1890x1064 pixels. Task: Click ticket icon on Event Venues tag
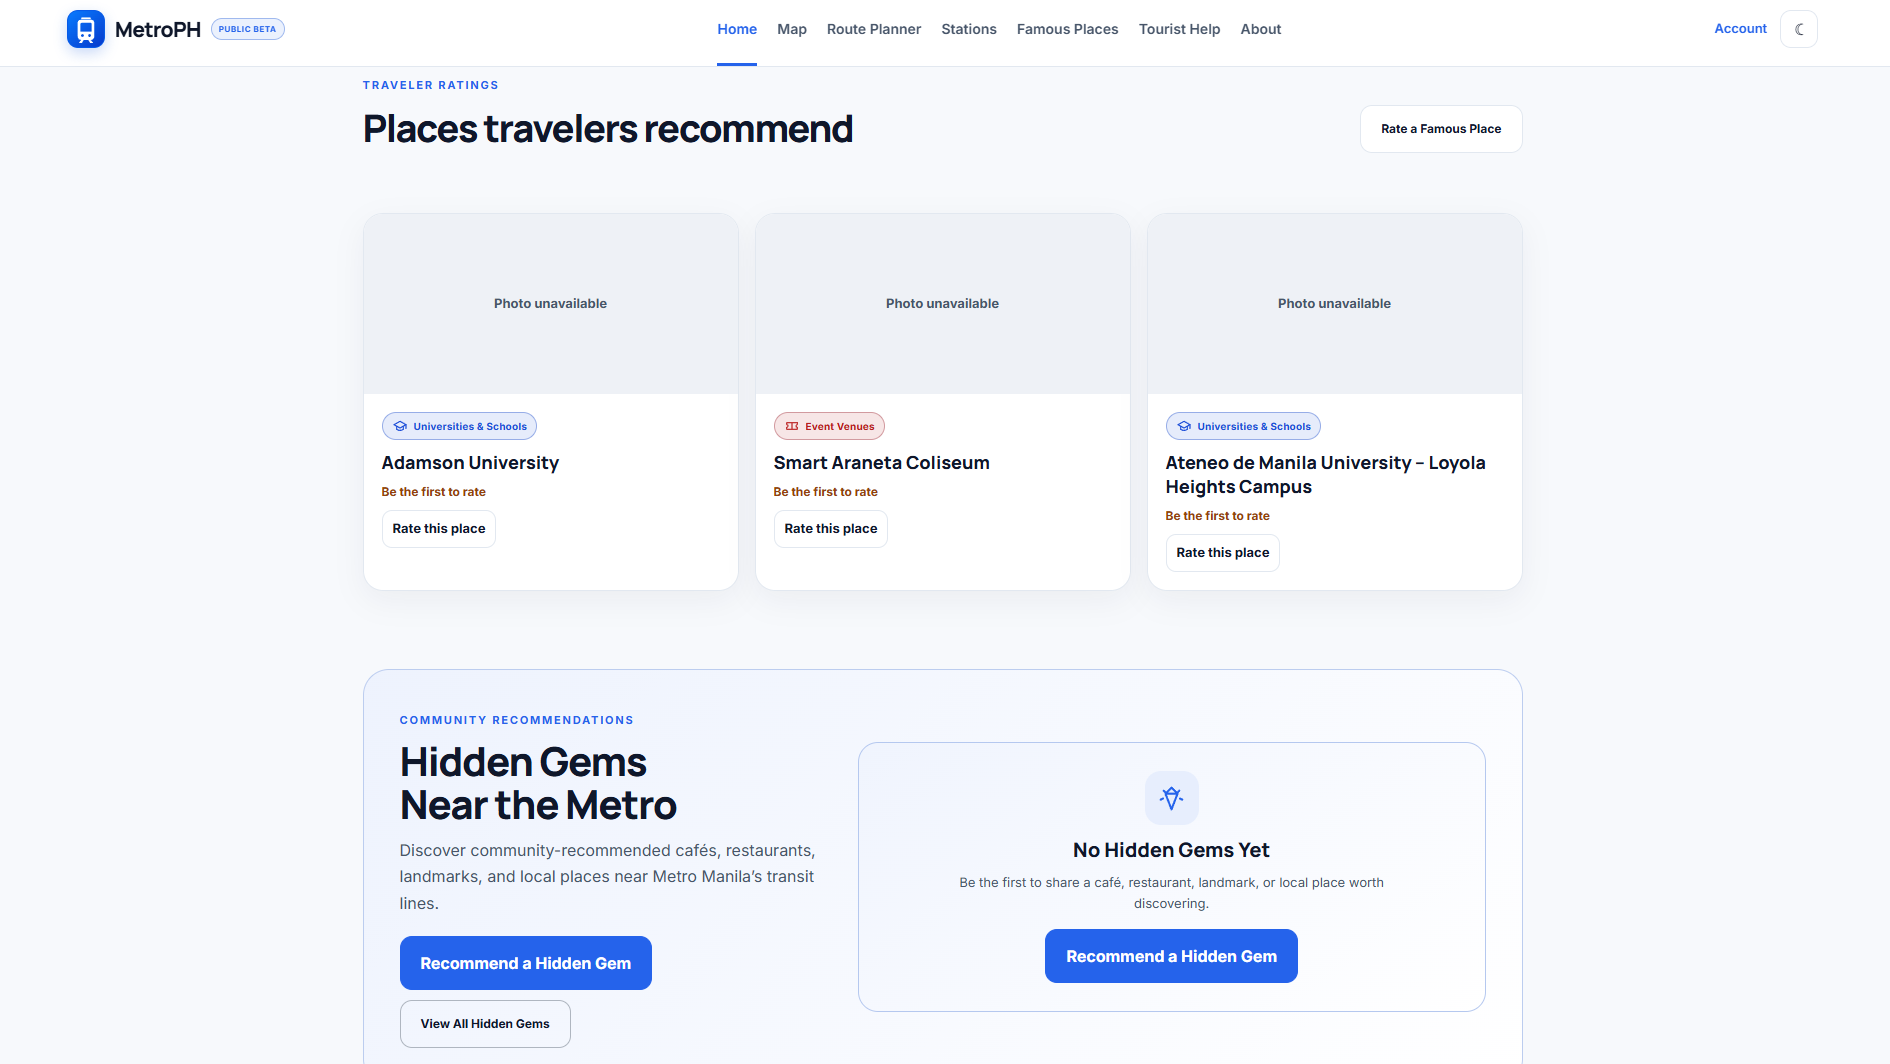792,426
